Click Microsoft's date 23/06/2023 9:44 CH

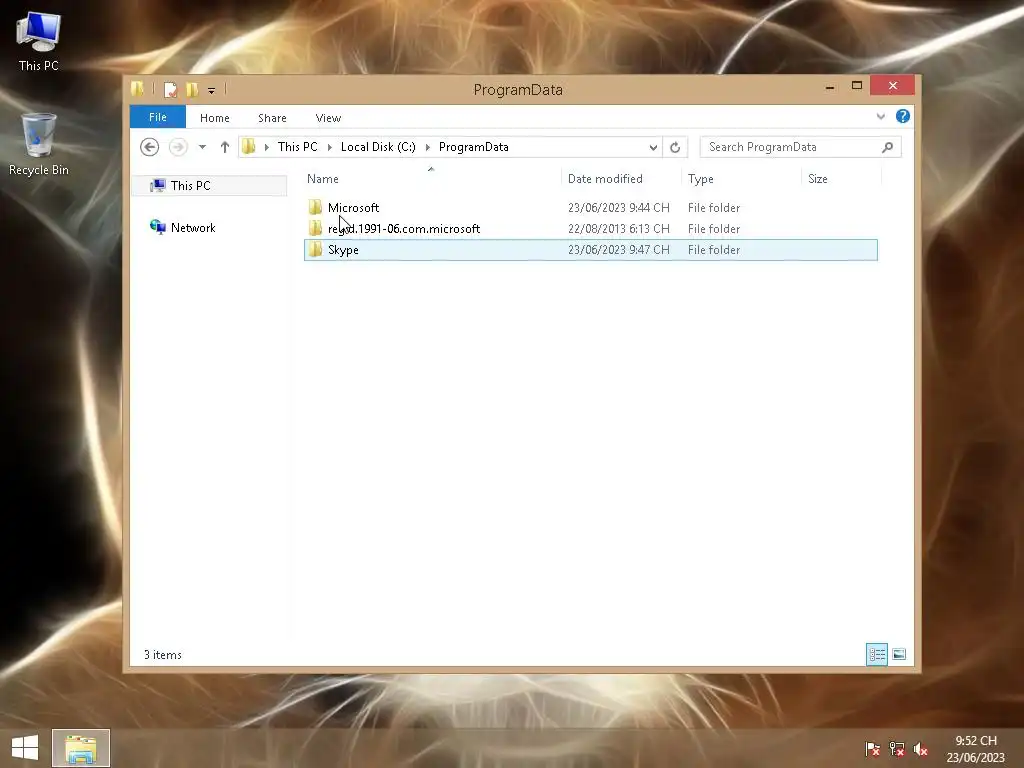coord(618,208)
